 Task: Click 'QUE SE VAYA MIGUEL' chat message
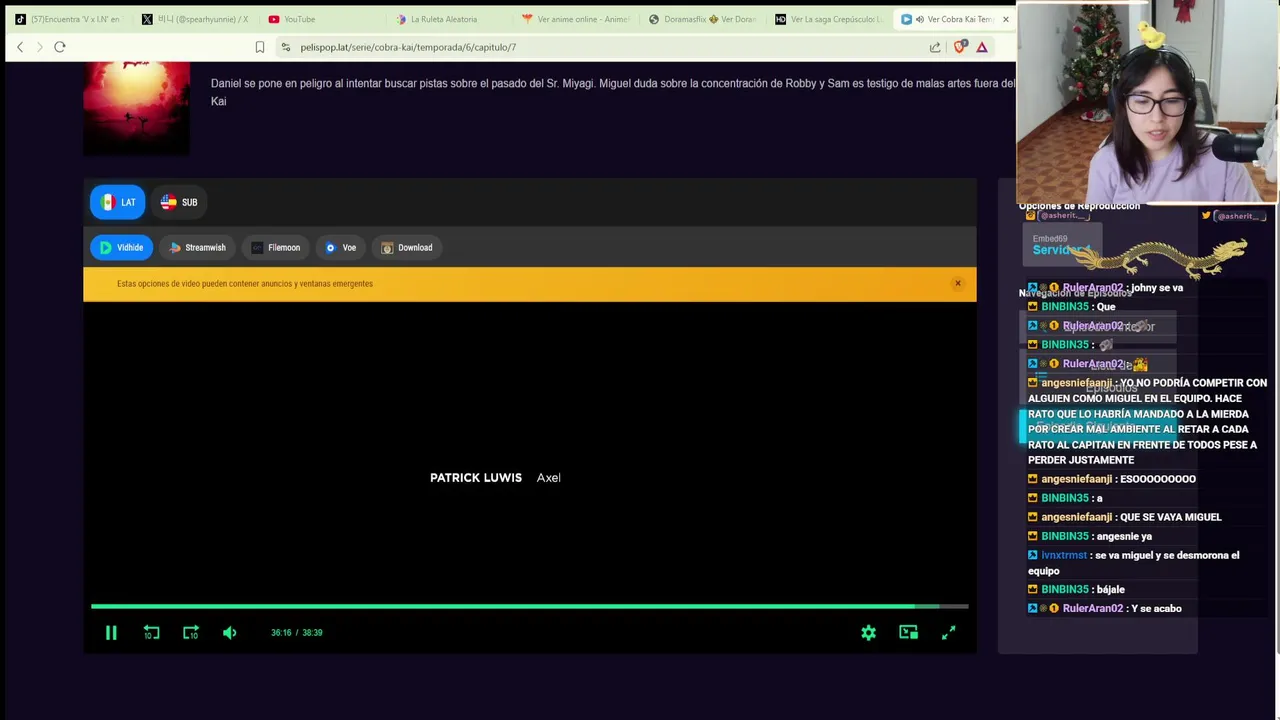1171,517
